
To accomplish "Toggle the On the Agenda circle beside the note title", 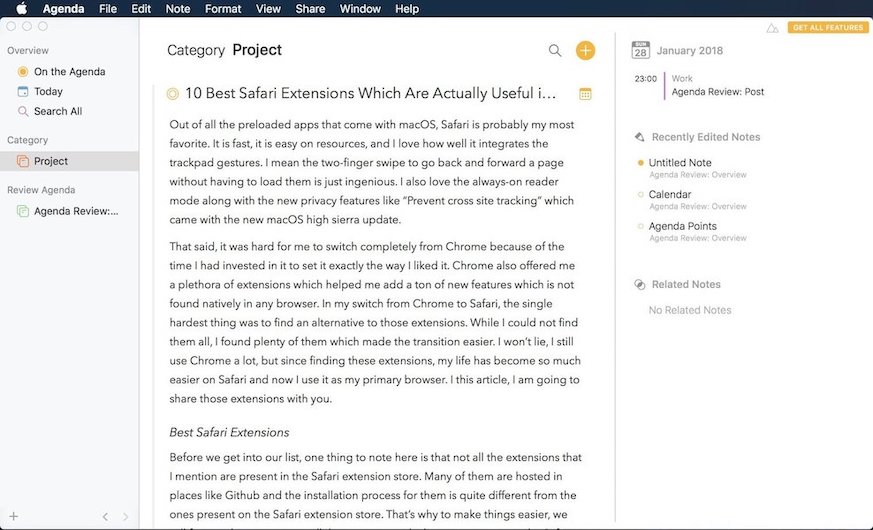I will click(x=172, y=94).
